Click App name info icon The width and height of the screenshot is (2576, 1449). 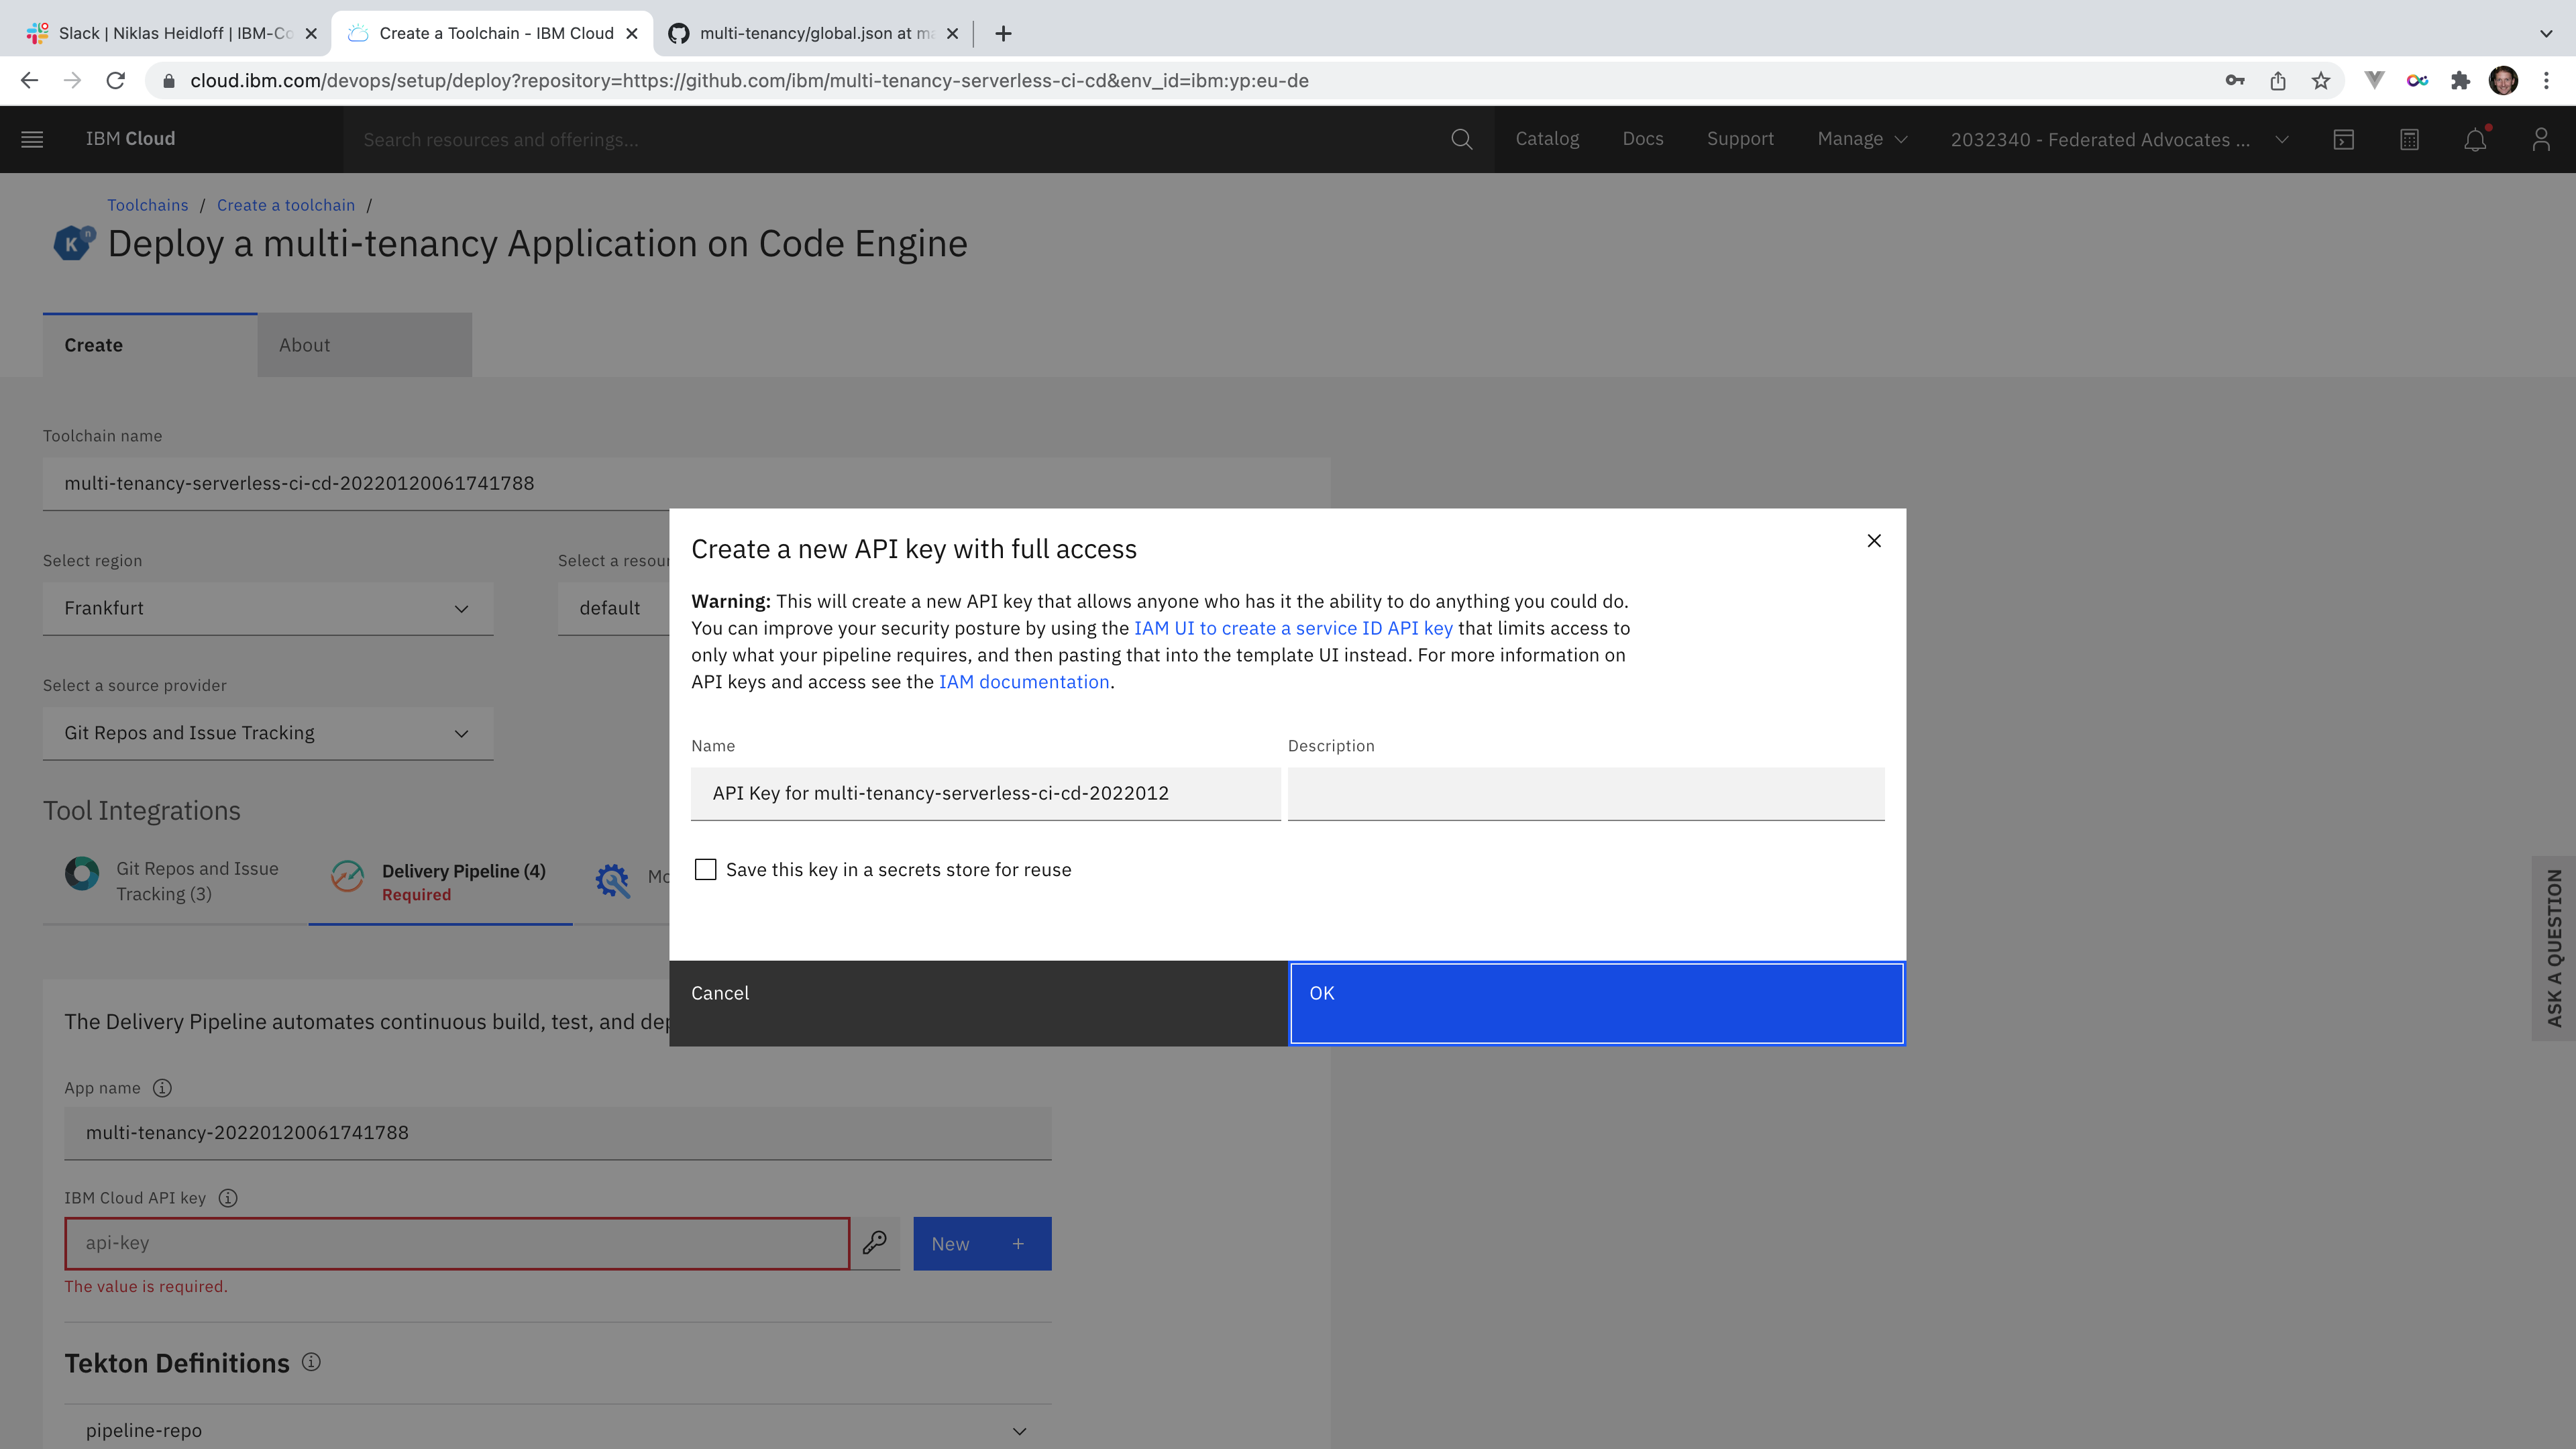(x=162, y=1088)
